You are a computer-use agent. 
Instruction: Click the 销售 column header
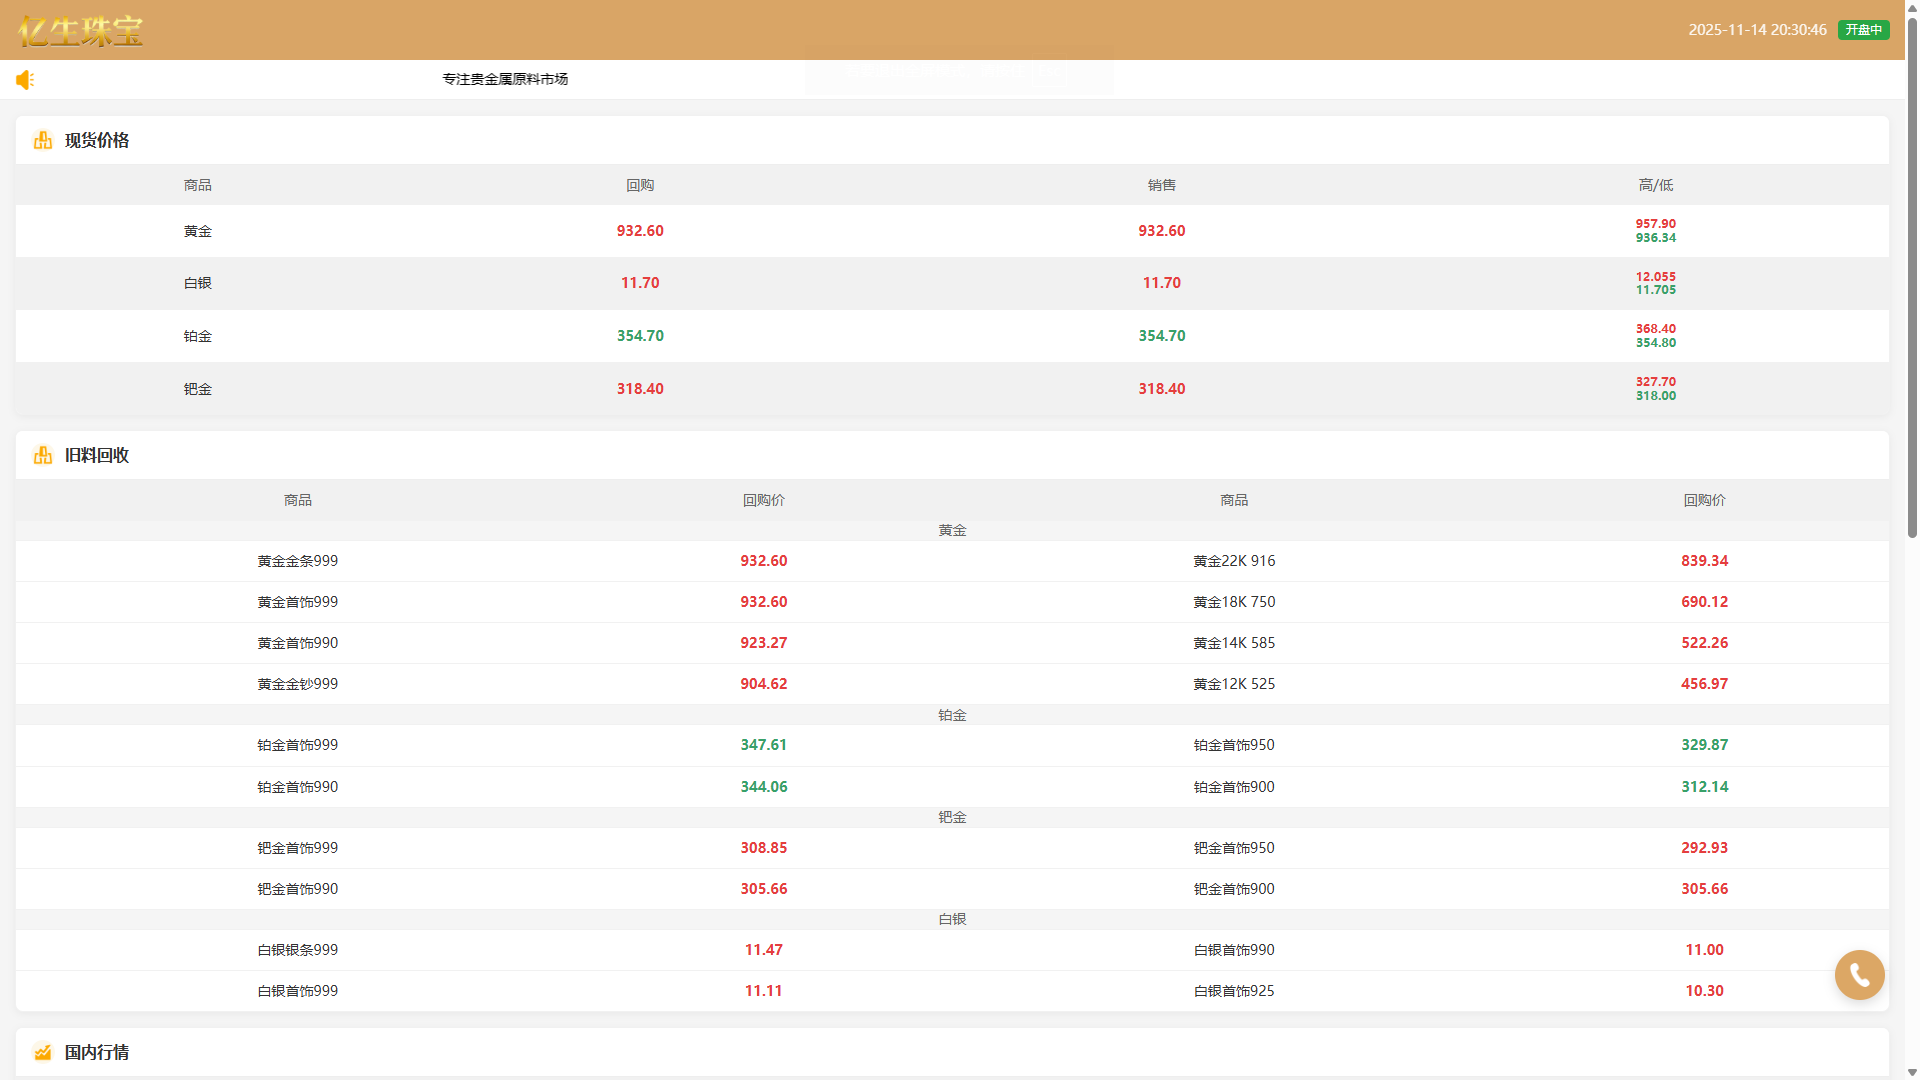pyautogui.click(x=1161, y=185)
